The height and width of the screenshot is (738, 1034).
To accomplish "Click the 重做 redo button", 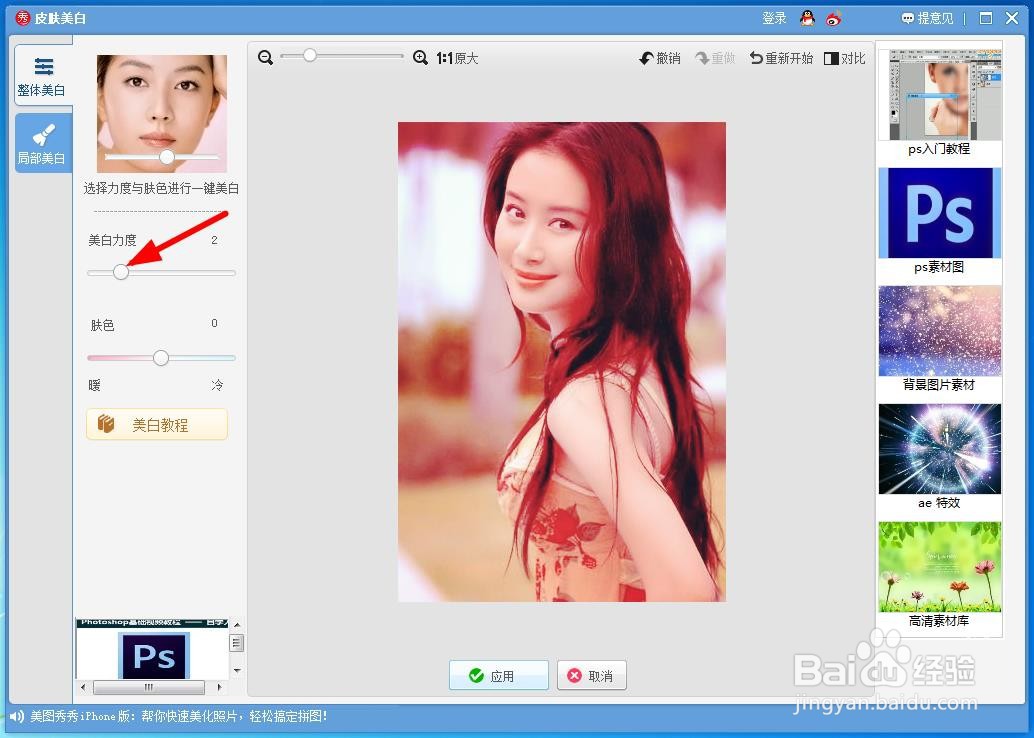I will tap(715, 58).
